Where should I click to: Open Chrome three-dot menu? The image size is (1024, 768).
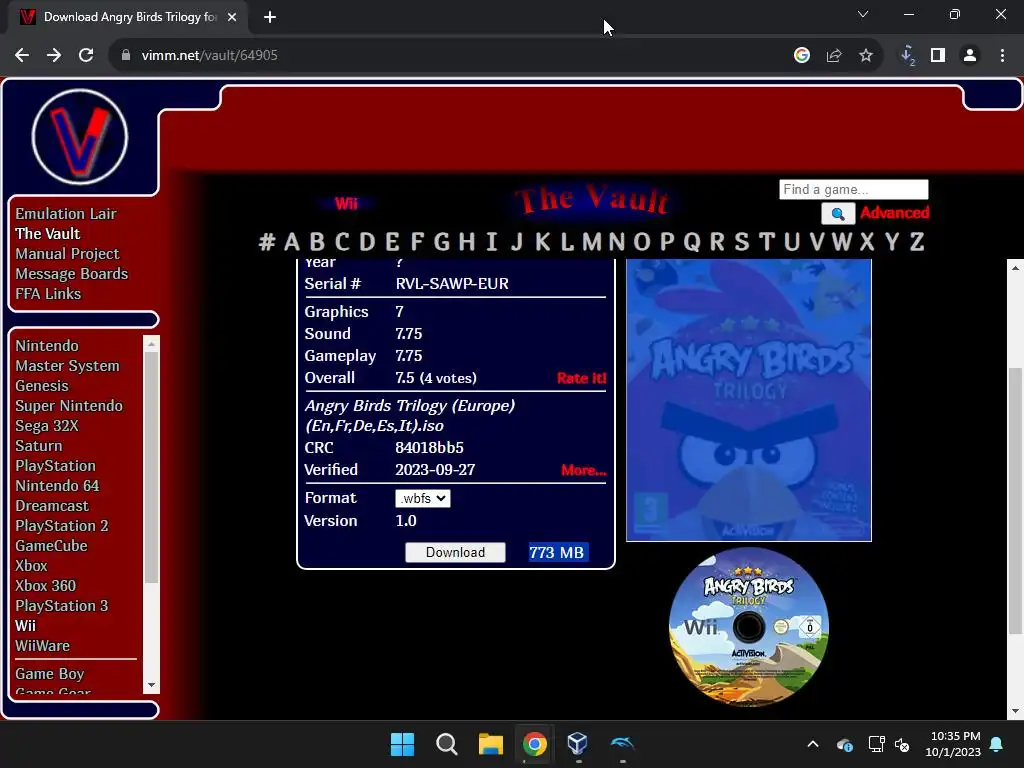[1002, 56]
